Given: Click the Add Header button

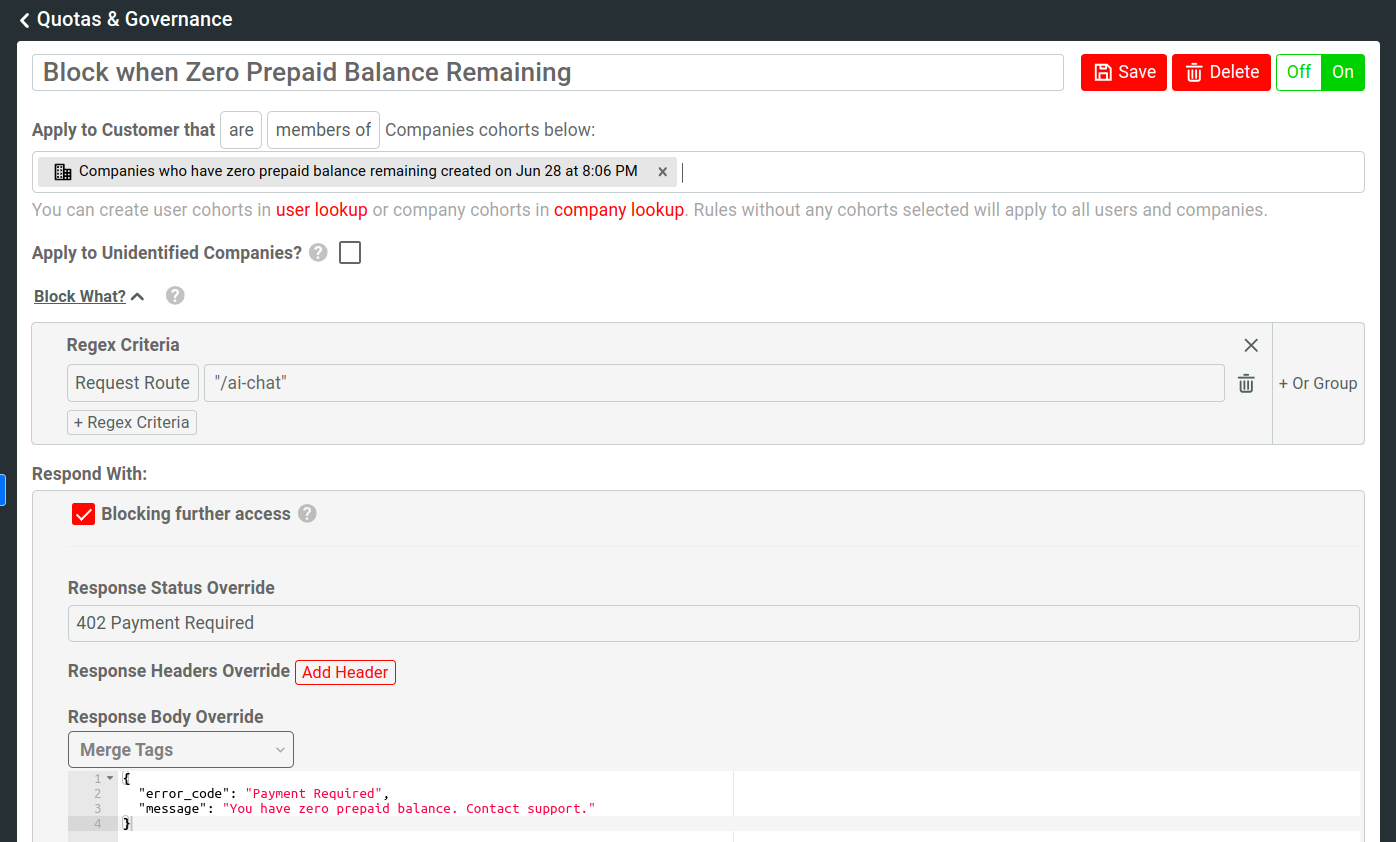Looking at the screenshot, I should pyautogui.click(x=345, y=672).
